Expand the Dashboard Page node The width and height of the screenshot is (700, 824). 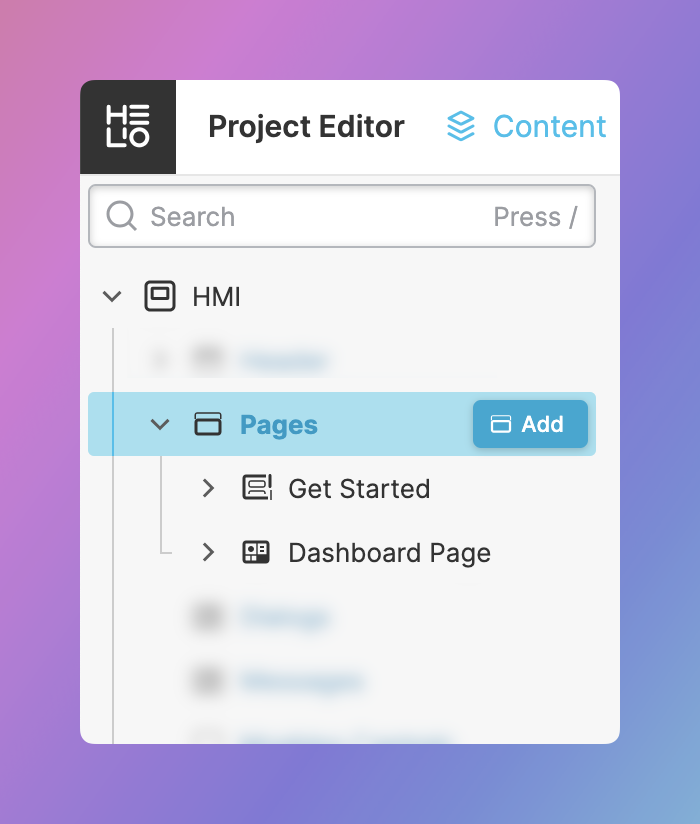(x=208, y=552)
